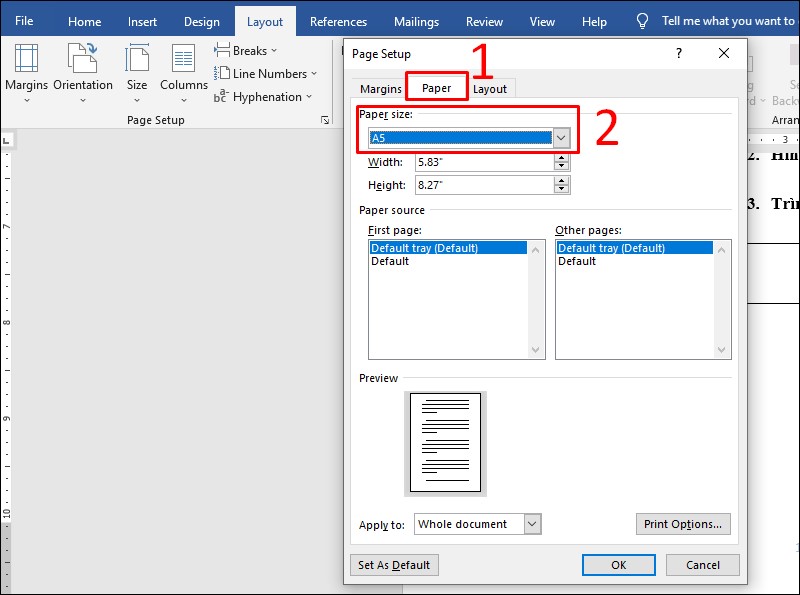
Task: Open Hyphenation options
Action: click(263, 97)
